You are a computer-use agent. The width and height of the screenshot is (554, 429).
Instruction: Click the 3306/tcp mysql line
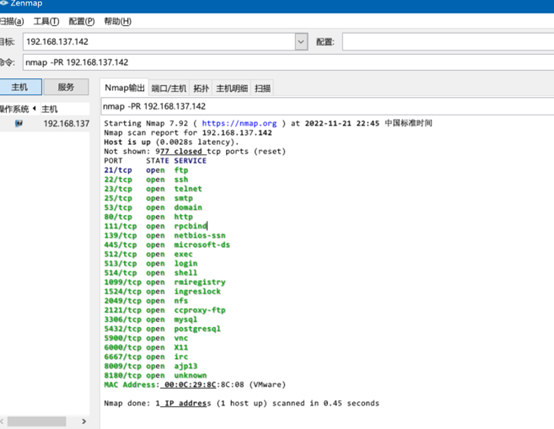(x=151, y=319)
